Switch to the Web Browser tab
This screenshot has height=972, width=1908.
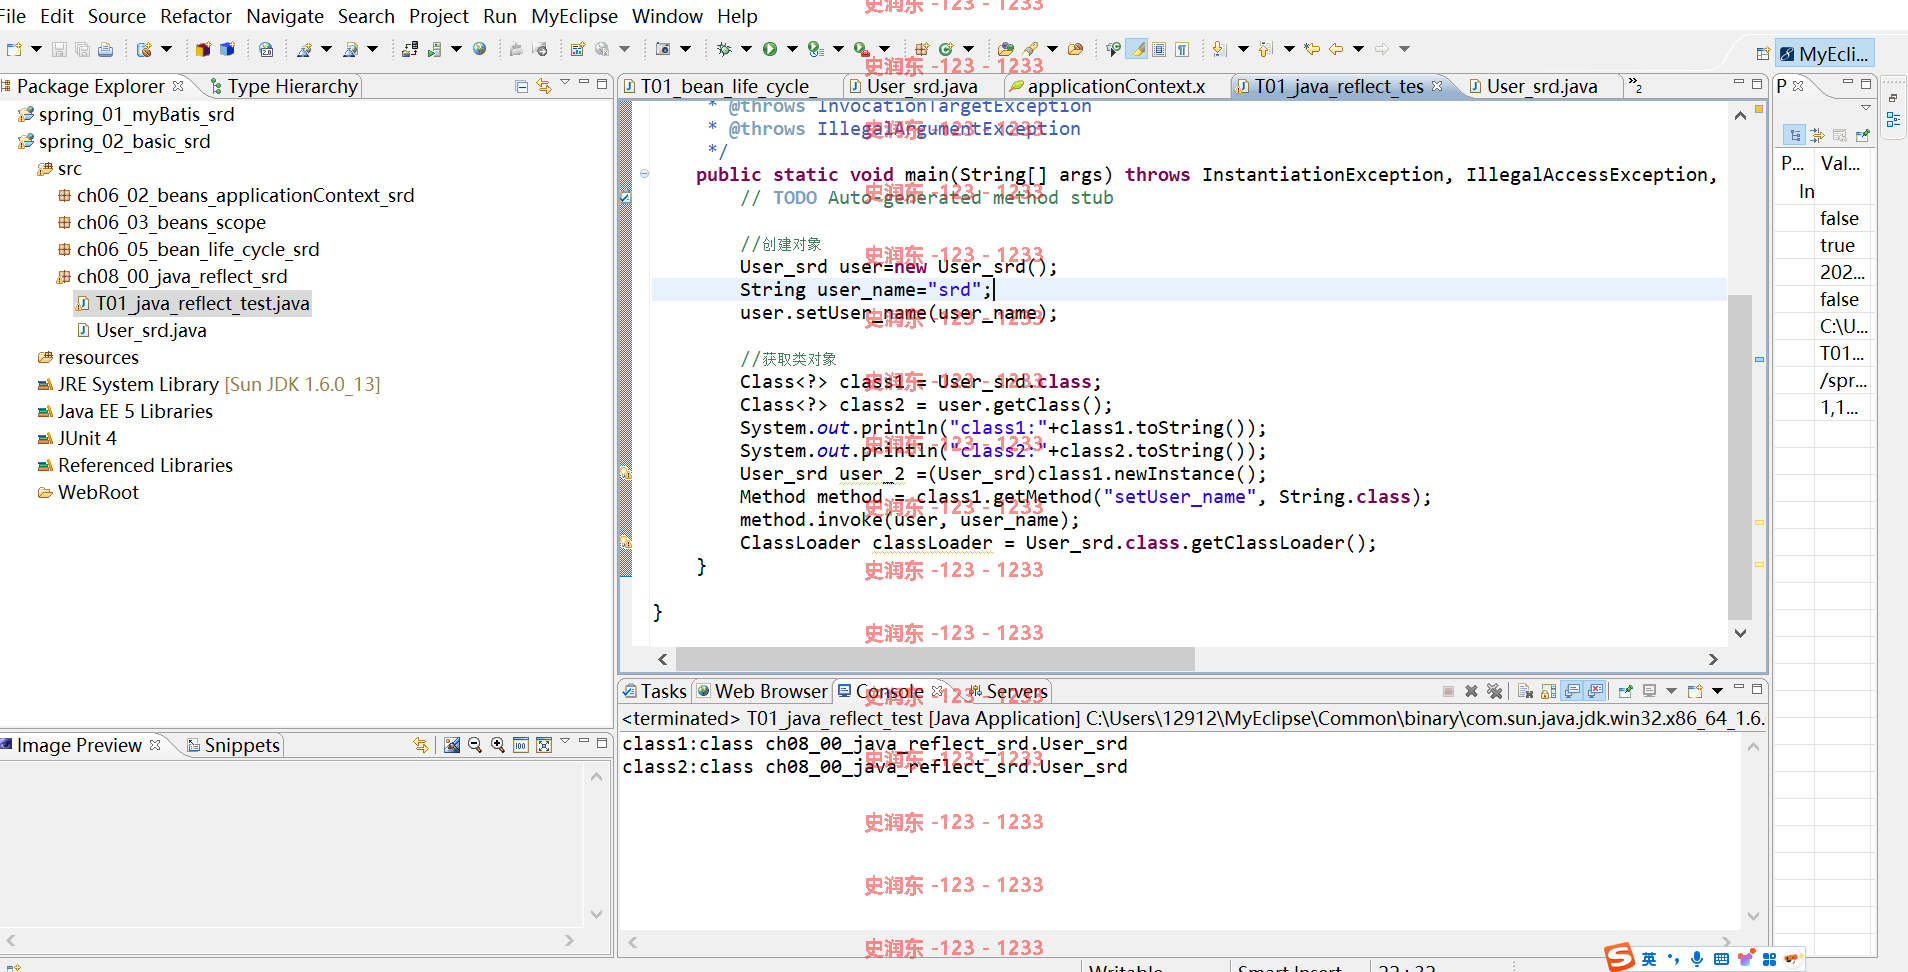pyautogui.click(x=762, y=691)
